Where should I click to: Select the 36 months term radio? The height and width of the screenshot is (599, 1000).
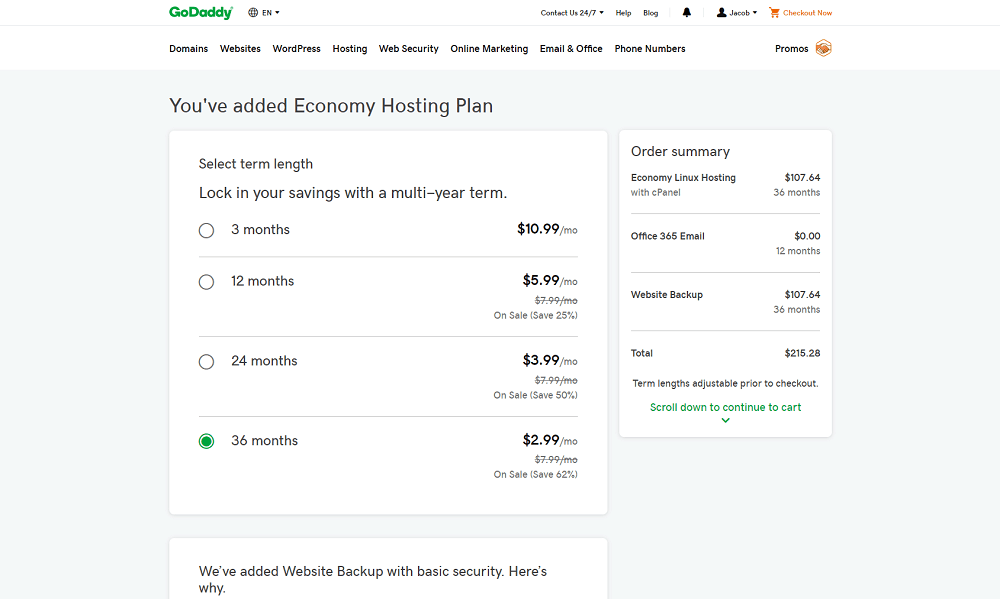[x=206, y=441]
